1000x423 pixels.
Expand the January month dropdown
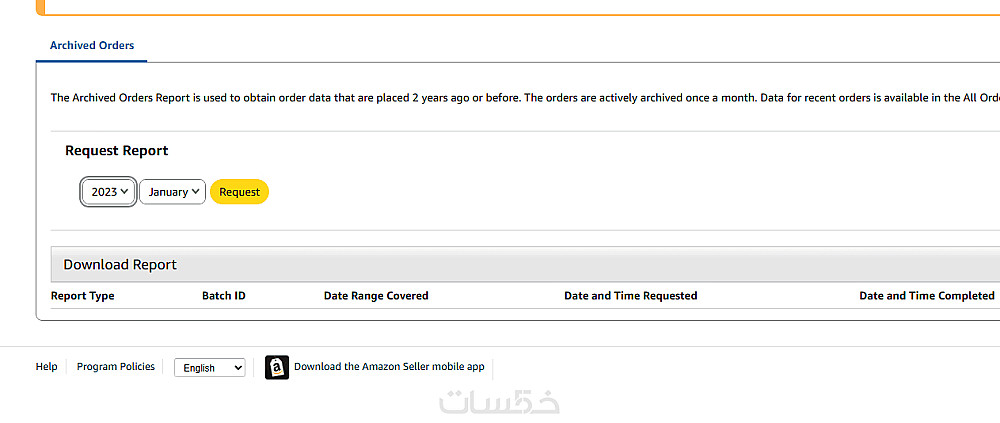tap(172, 192)
